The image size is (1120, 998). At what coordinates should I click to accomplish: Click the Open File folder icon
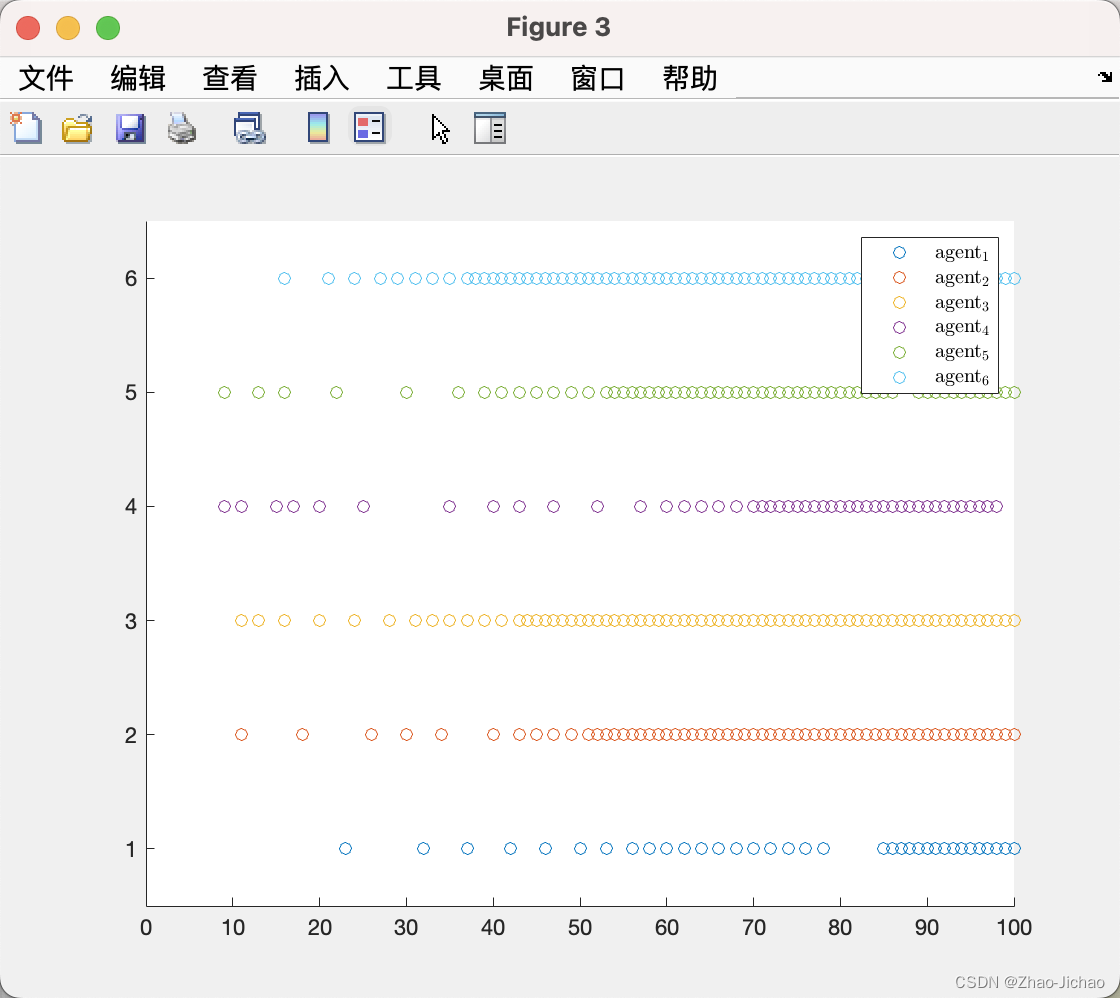tap(77, 129)
